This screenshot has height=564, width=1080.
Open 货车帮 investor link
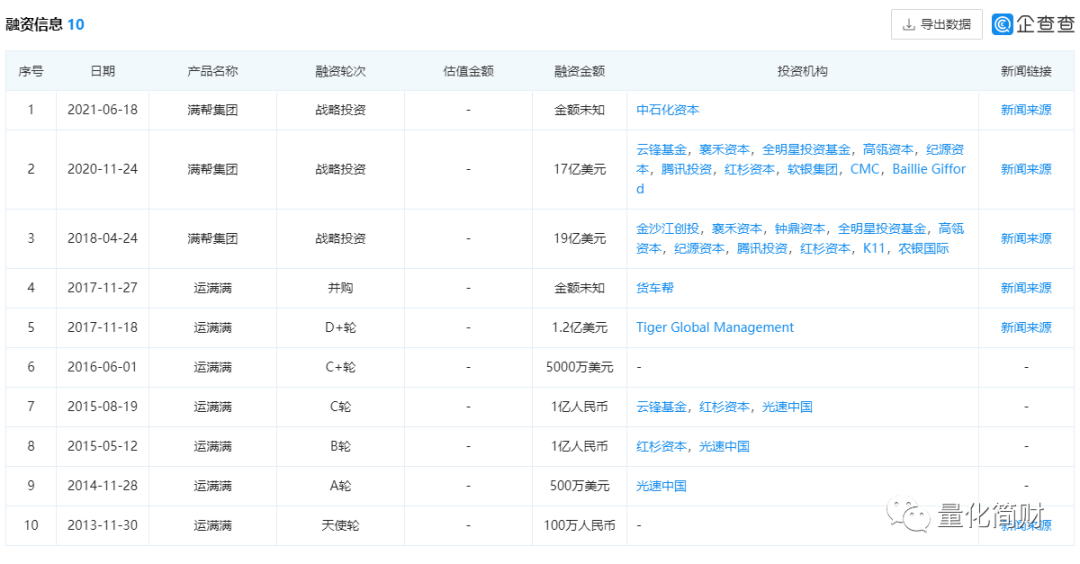point(654,288)
